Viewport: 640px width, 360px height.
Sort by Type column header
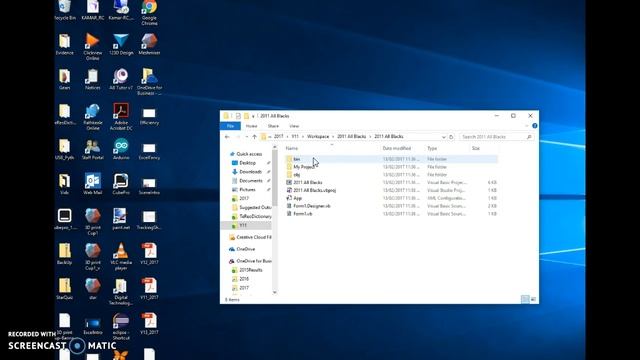(x=432, y=149)
